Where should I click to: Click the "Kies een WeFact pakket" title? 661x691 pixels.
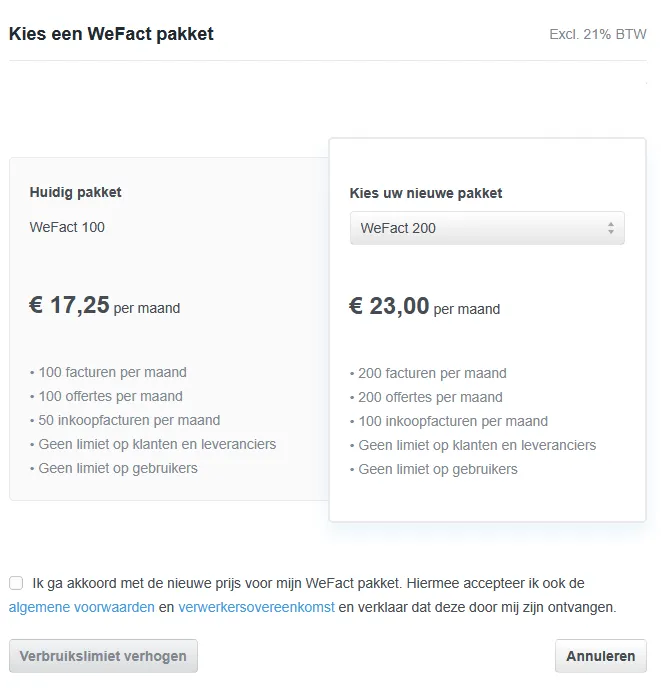point(111,34)
